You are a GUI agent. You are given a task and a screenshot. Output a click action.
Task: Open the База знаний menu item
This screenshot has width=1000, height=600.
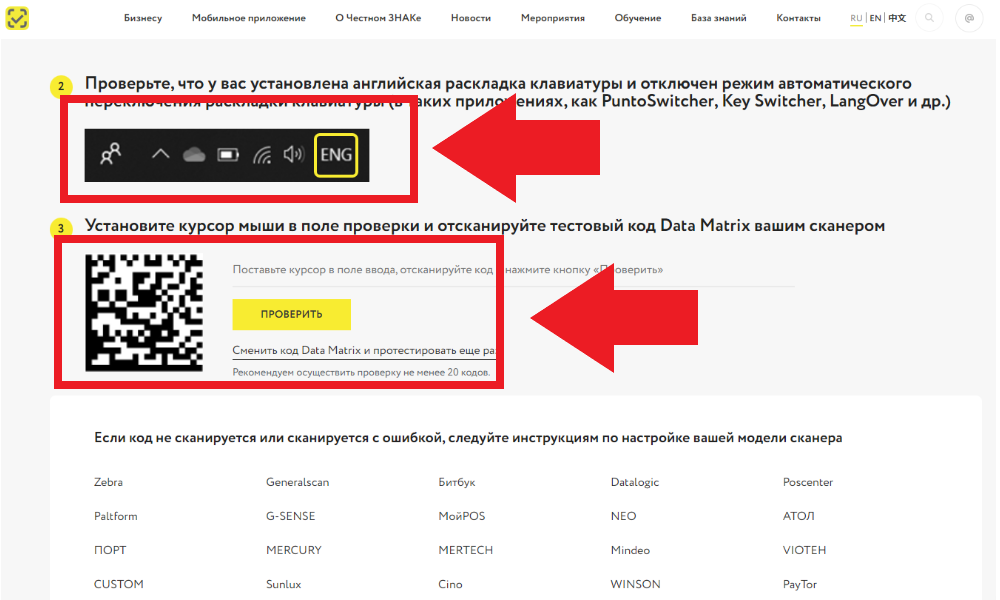click(x=718, y=18)
